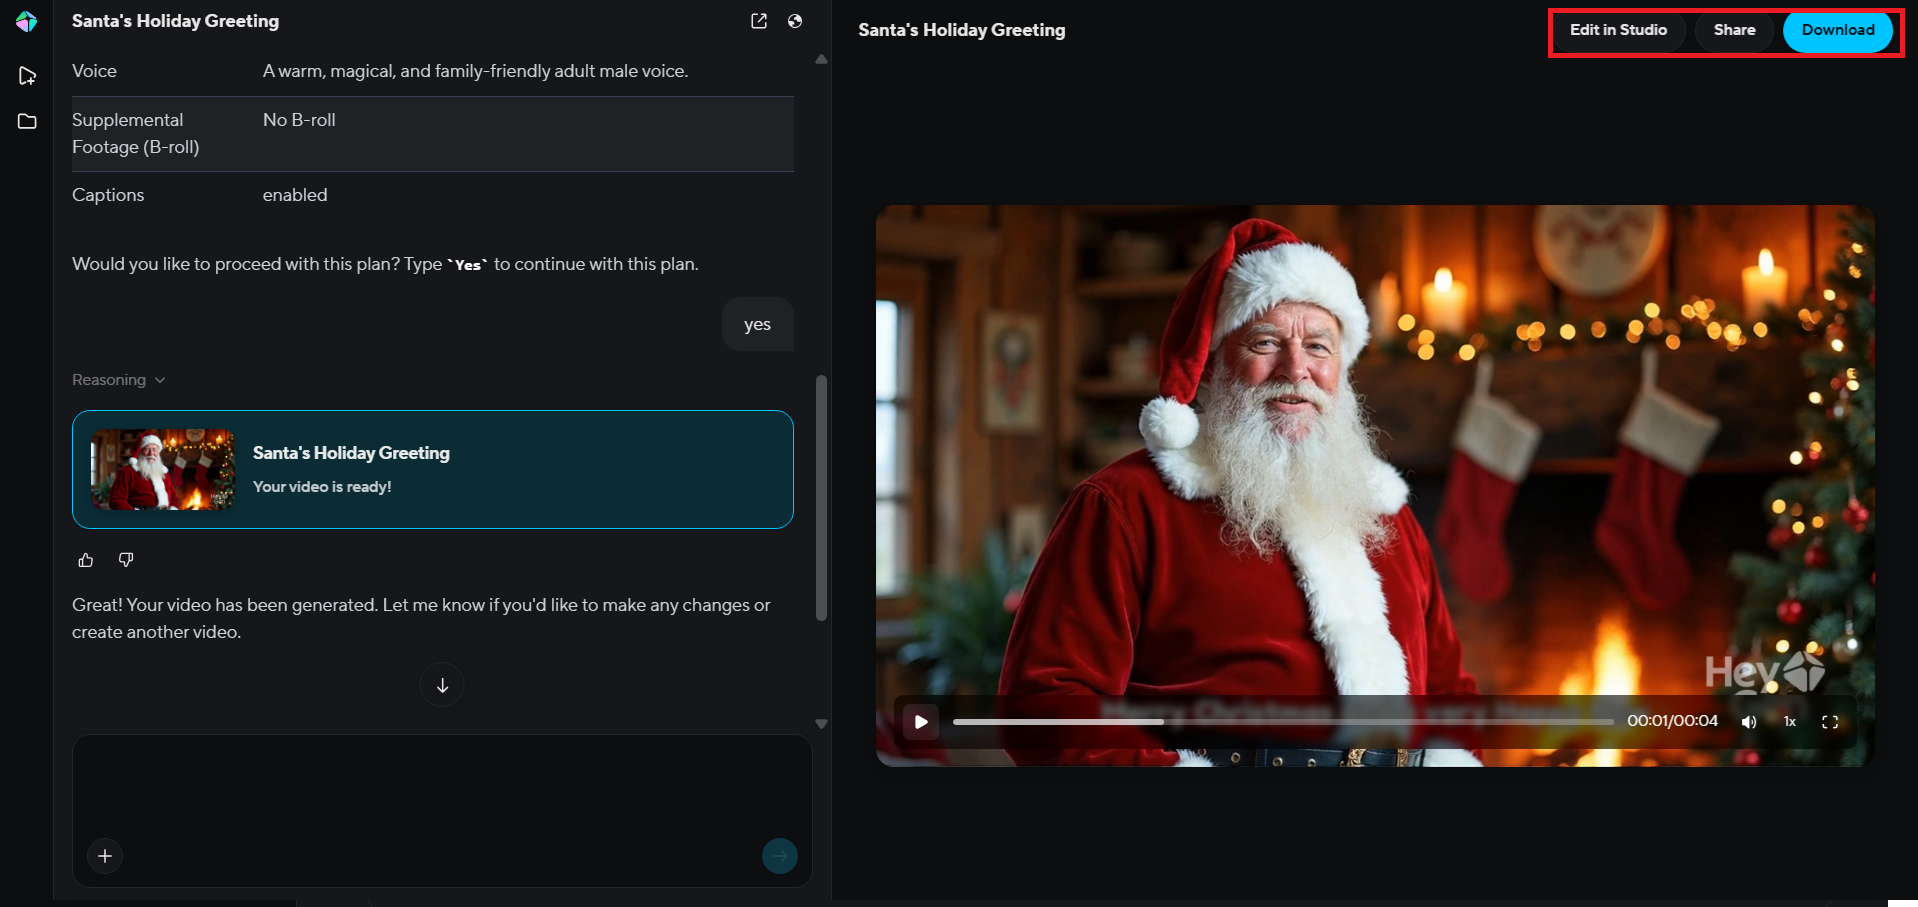Click the chat message input box

(442, 811)
